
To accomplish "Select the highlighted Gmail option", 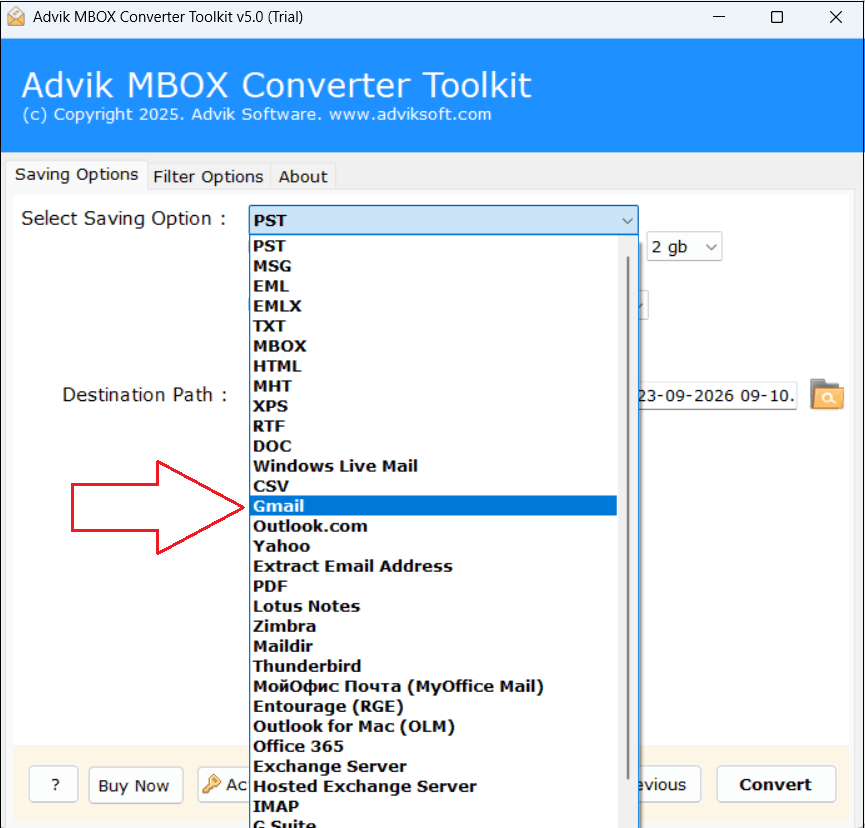I will click(433, 506).
